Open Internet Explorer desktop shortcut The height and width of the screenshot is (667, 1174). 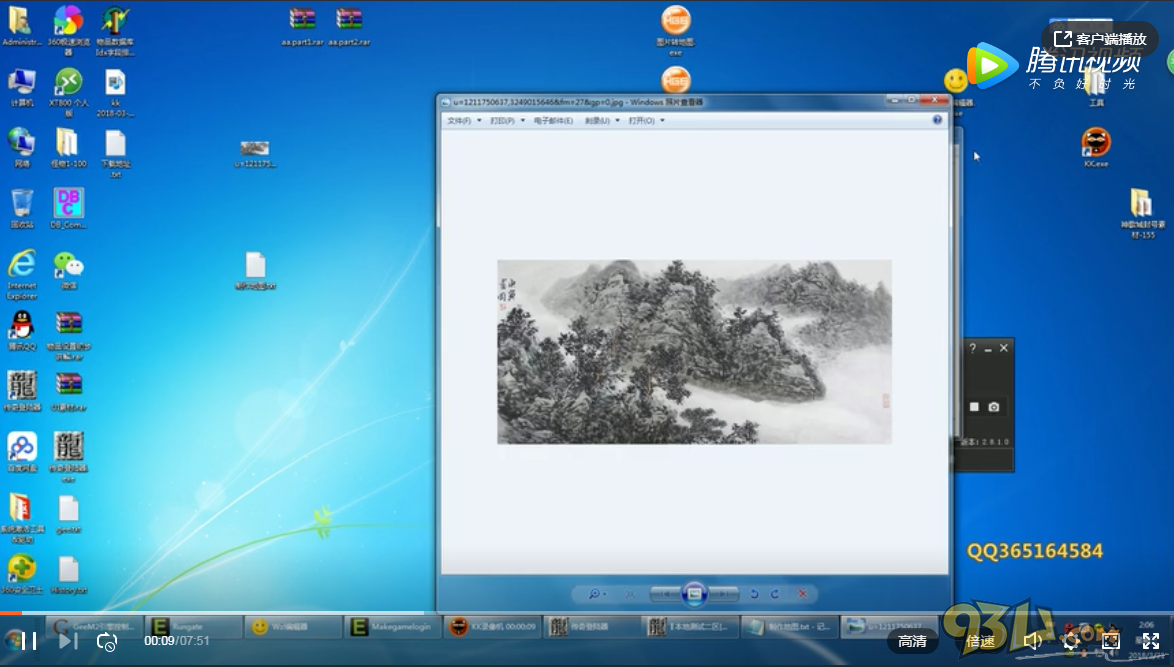point(21,275)
